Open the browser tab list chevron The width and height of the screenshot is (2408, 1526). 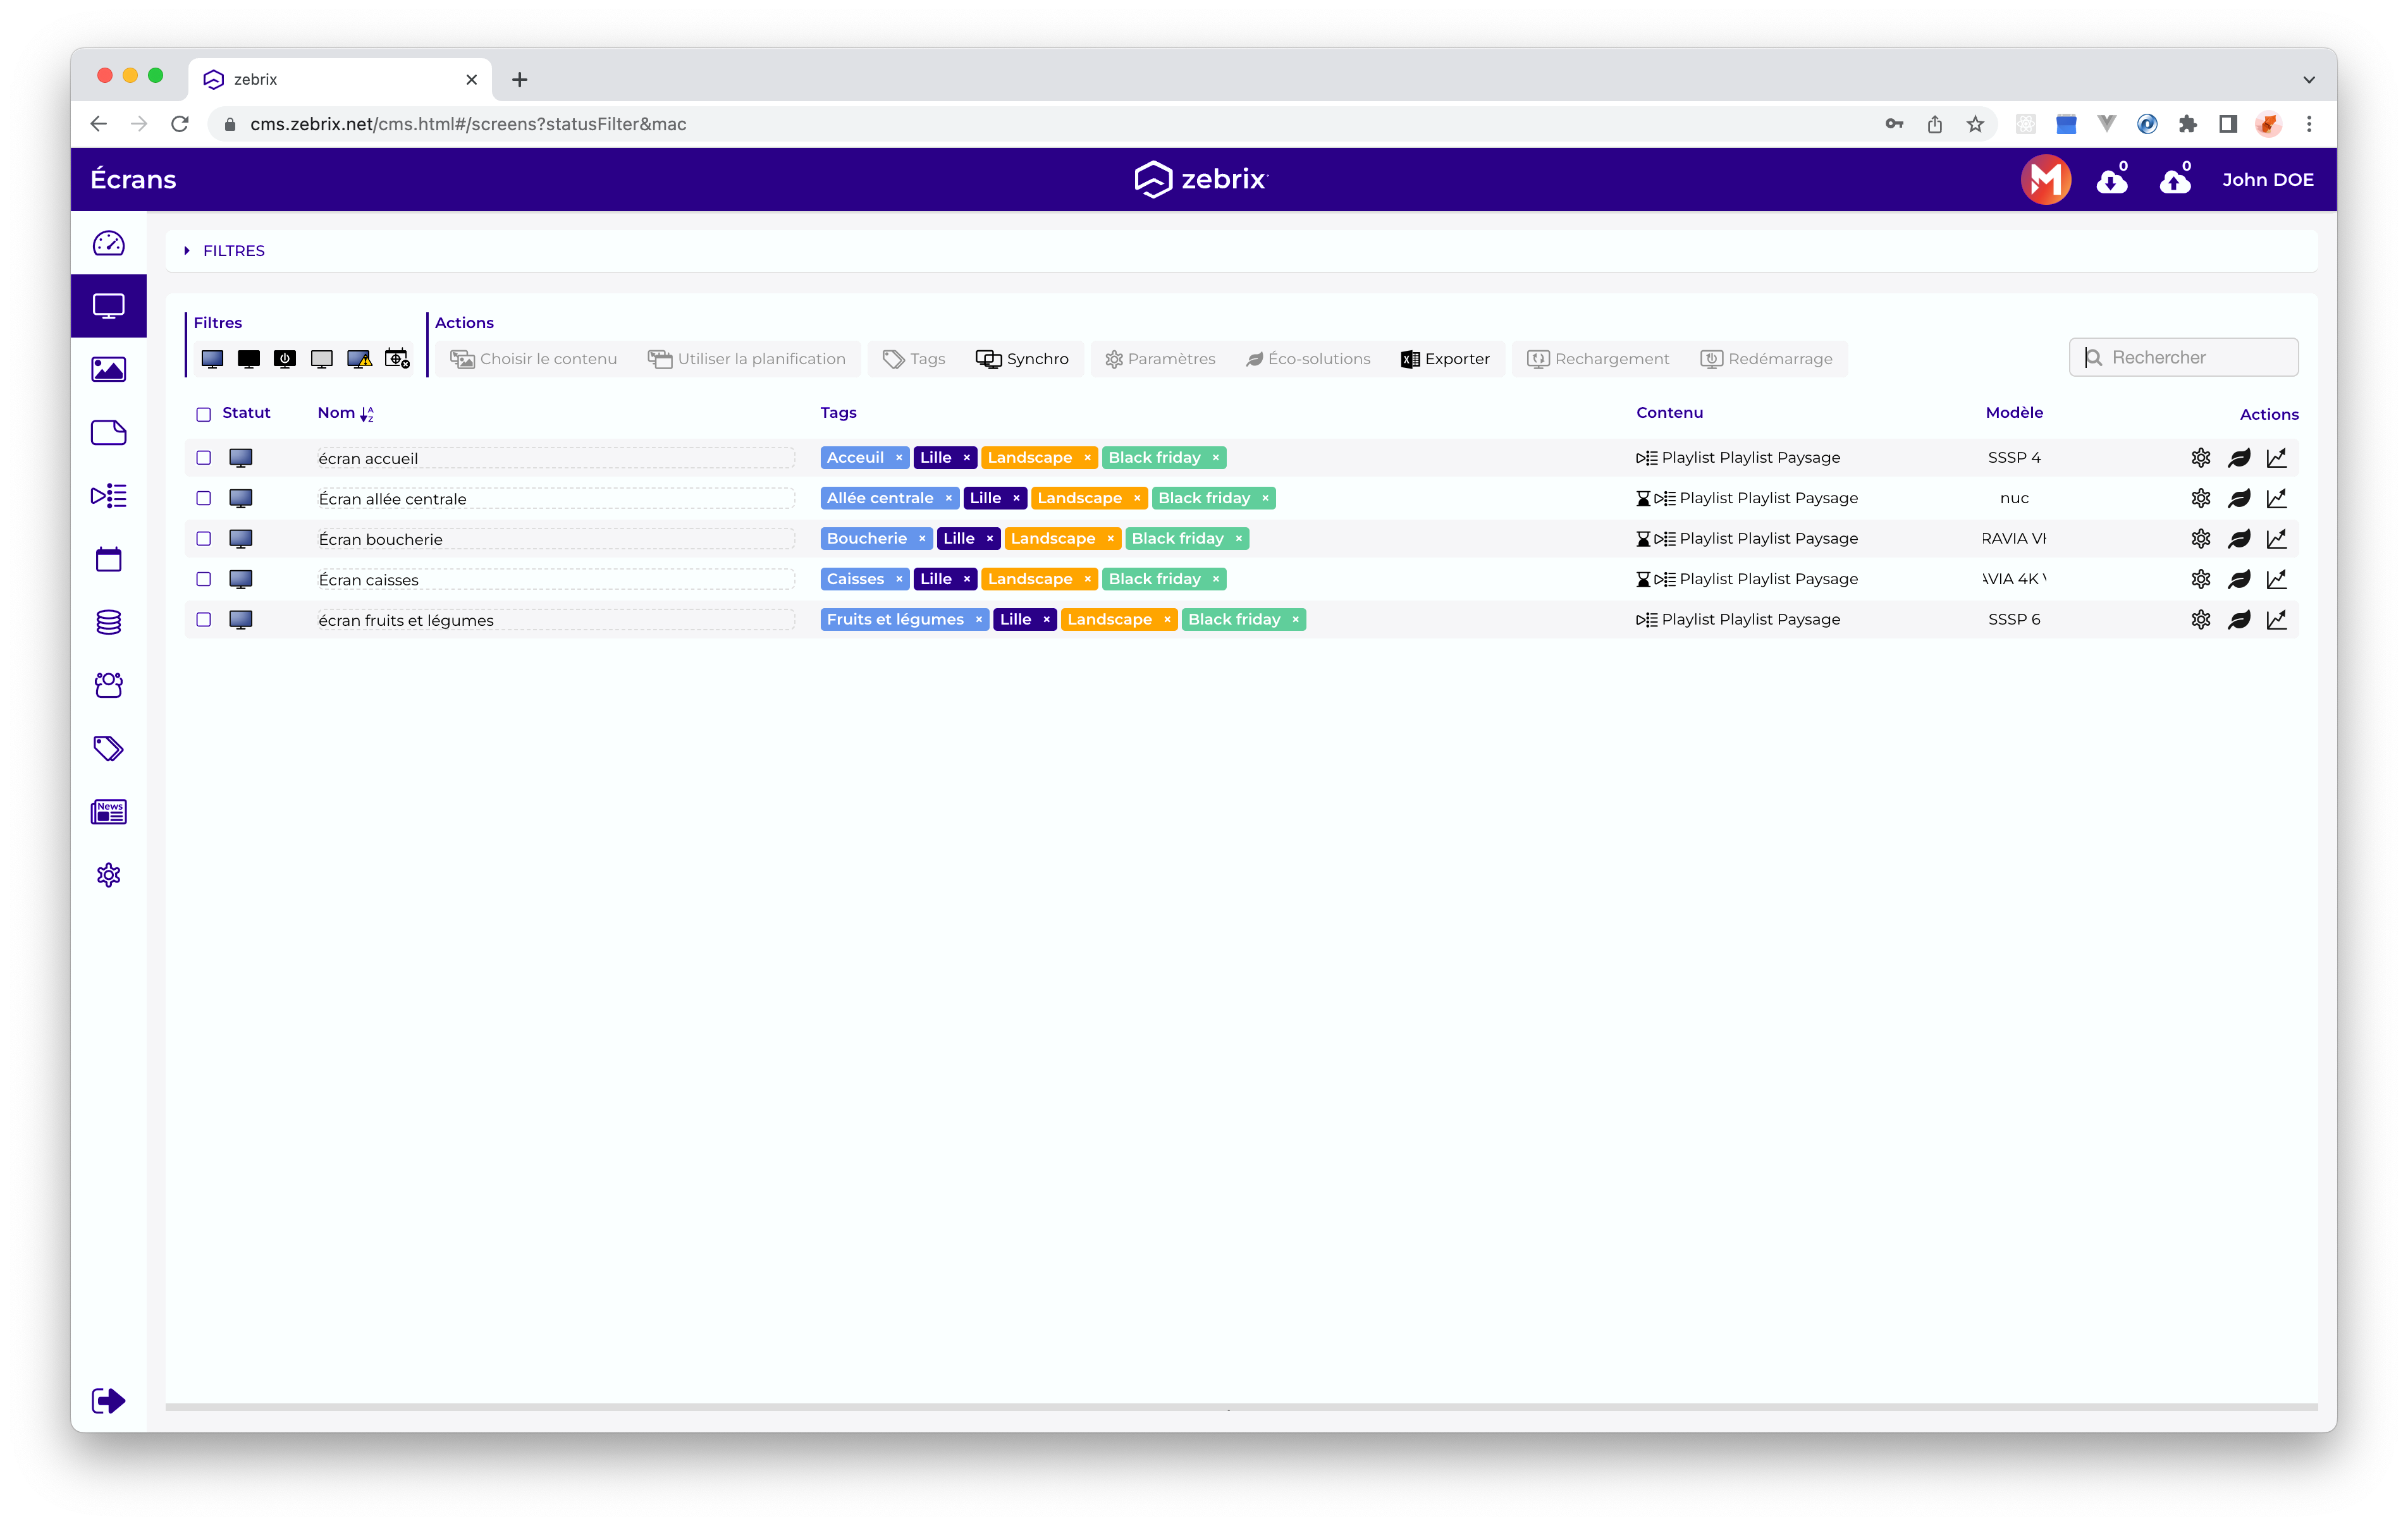(2308, 80)
